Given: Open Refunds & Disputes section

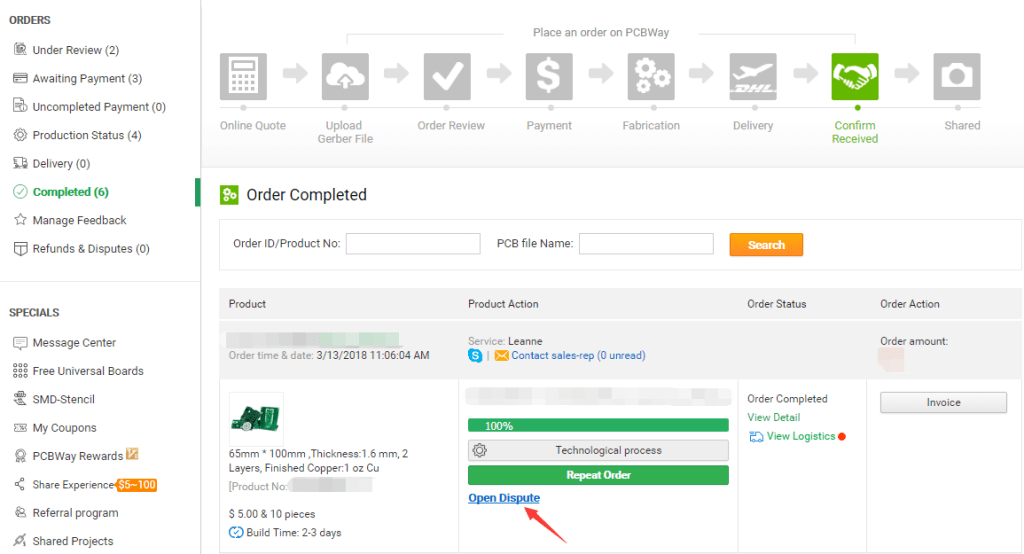Looking at the screenshot, I should coord(90,249).
